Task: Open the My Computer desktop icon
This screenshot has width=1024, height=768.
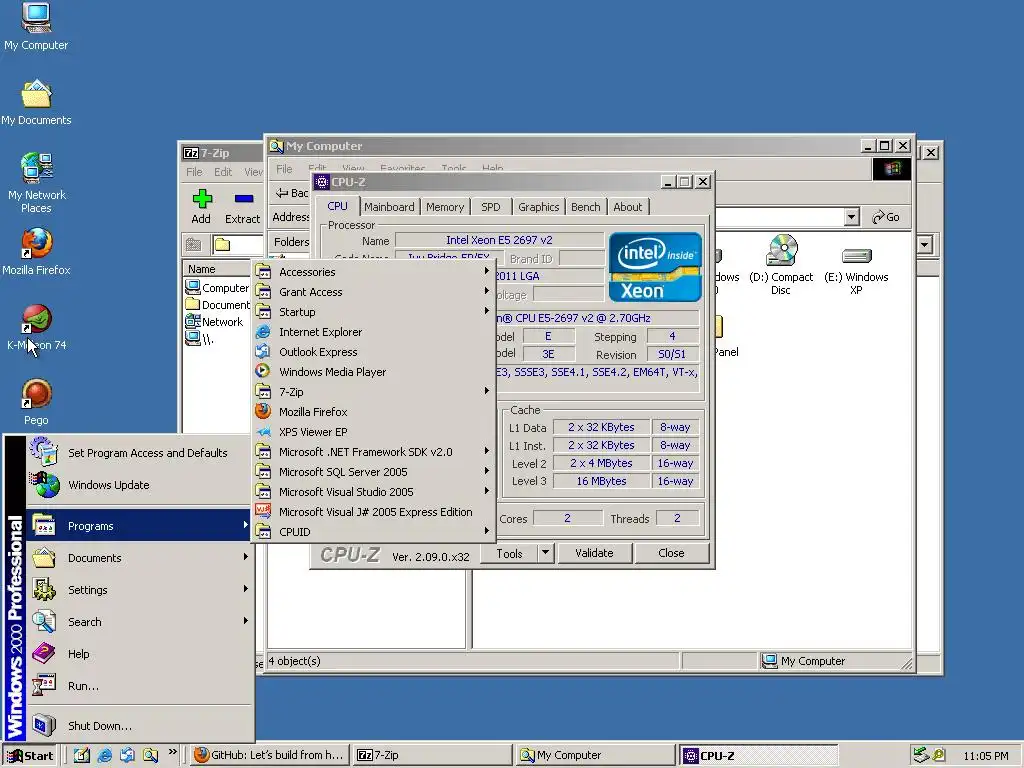Action: (x=36, y=26)
